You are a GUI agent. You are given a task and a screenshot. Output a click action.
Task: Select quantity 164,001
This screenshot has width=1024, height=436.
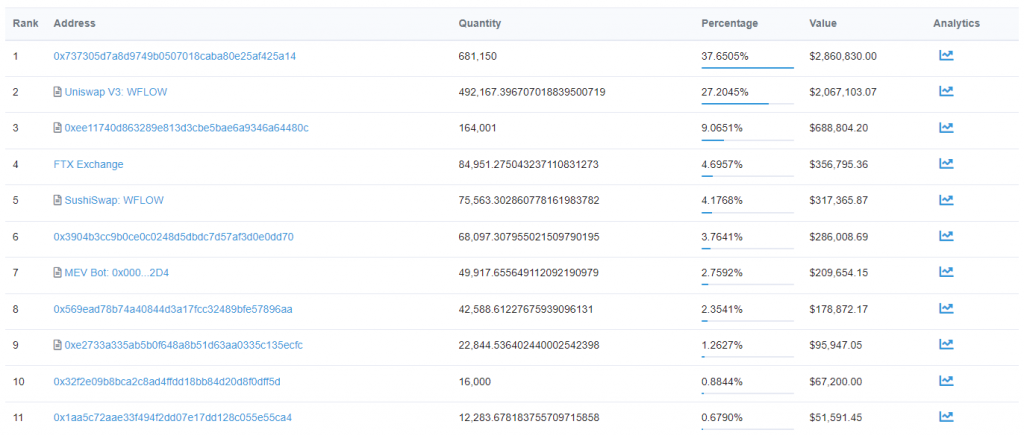point(477,128)
